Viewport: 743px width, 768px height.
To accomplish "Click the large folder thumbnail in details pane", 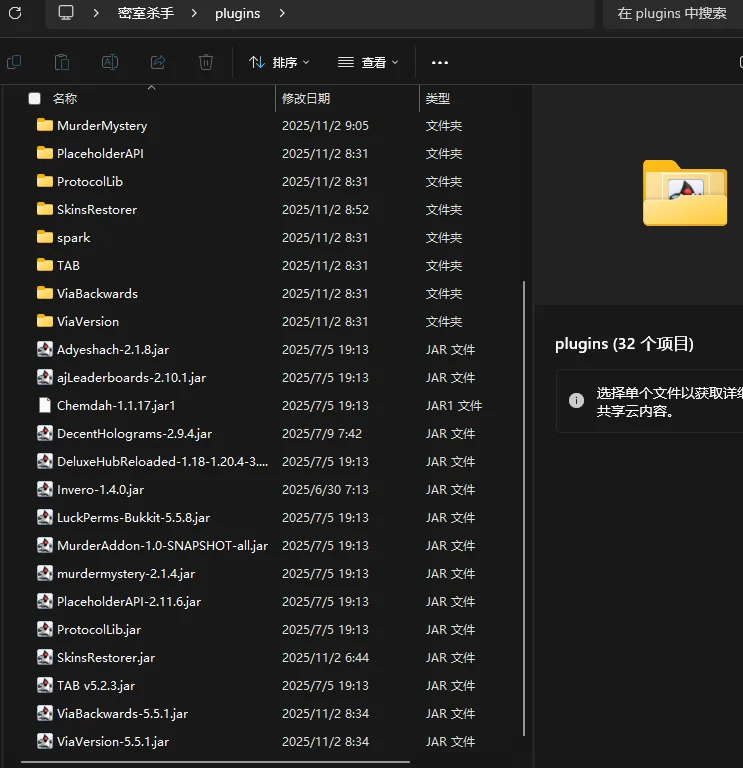I will coord(685,193).
